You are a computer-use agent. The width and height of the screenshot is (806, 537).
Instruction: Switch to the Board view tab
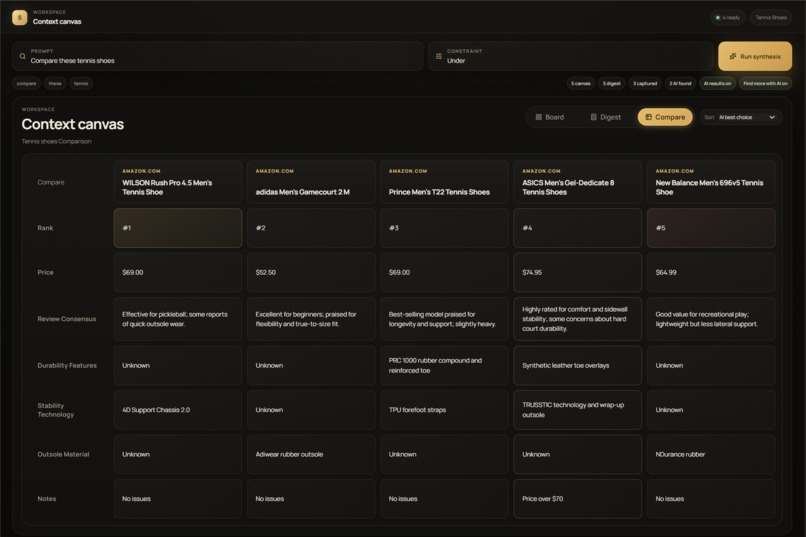549,117
